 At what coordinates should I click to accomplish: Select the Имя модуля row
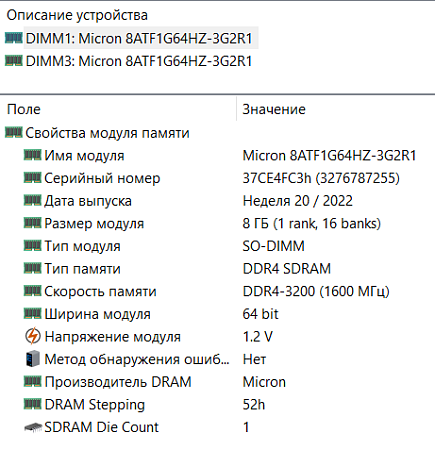click(x=217, y=155)
